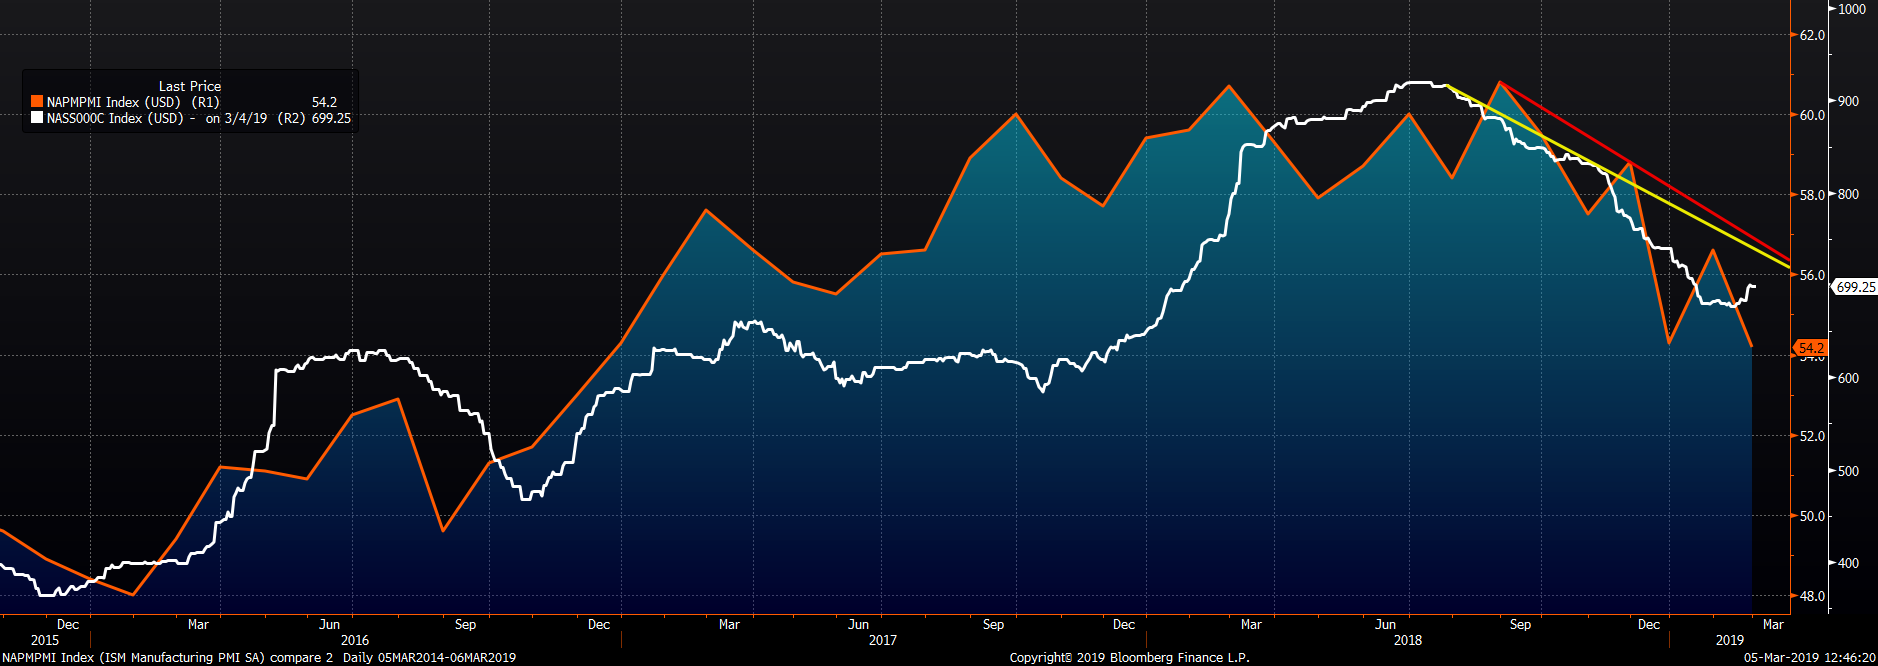
Task: Click the Copyright 2019 Bloomberg Finance L.P. text
Action: pyautogui.click(x=1129, y=657)
